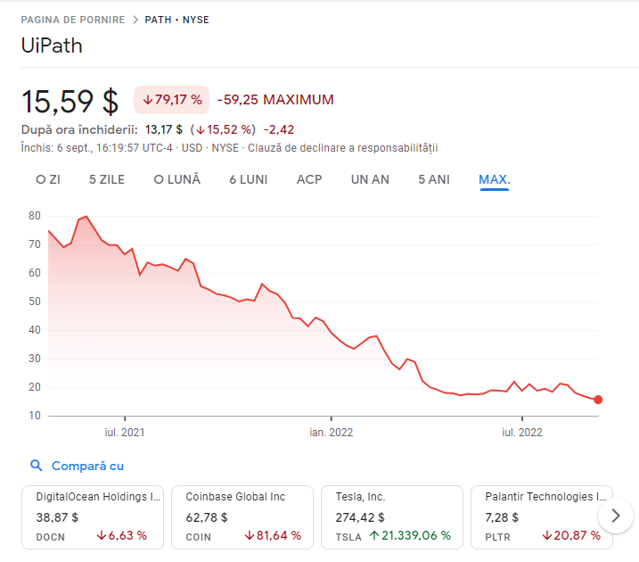Click the search magnifier icon beside Compară cu

(36, 465)
